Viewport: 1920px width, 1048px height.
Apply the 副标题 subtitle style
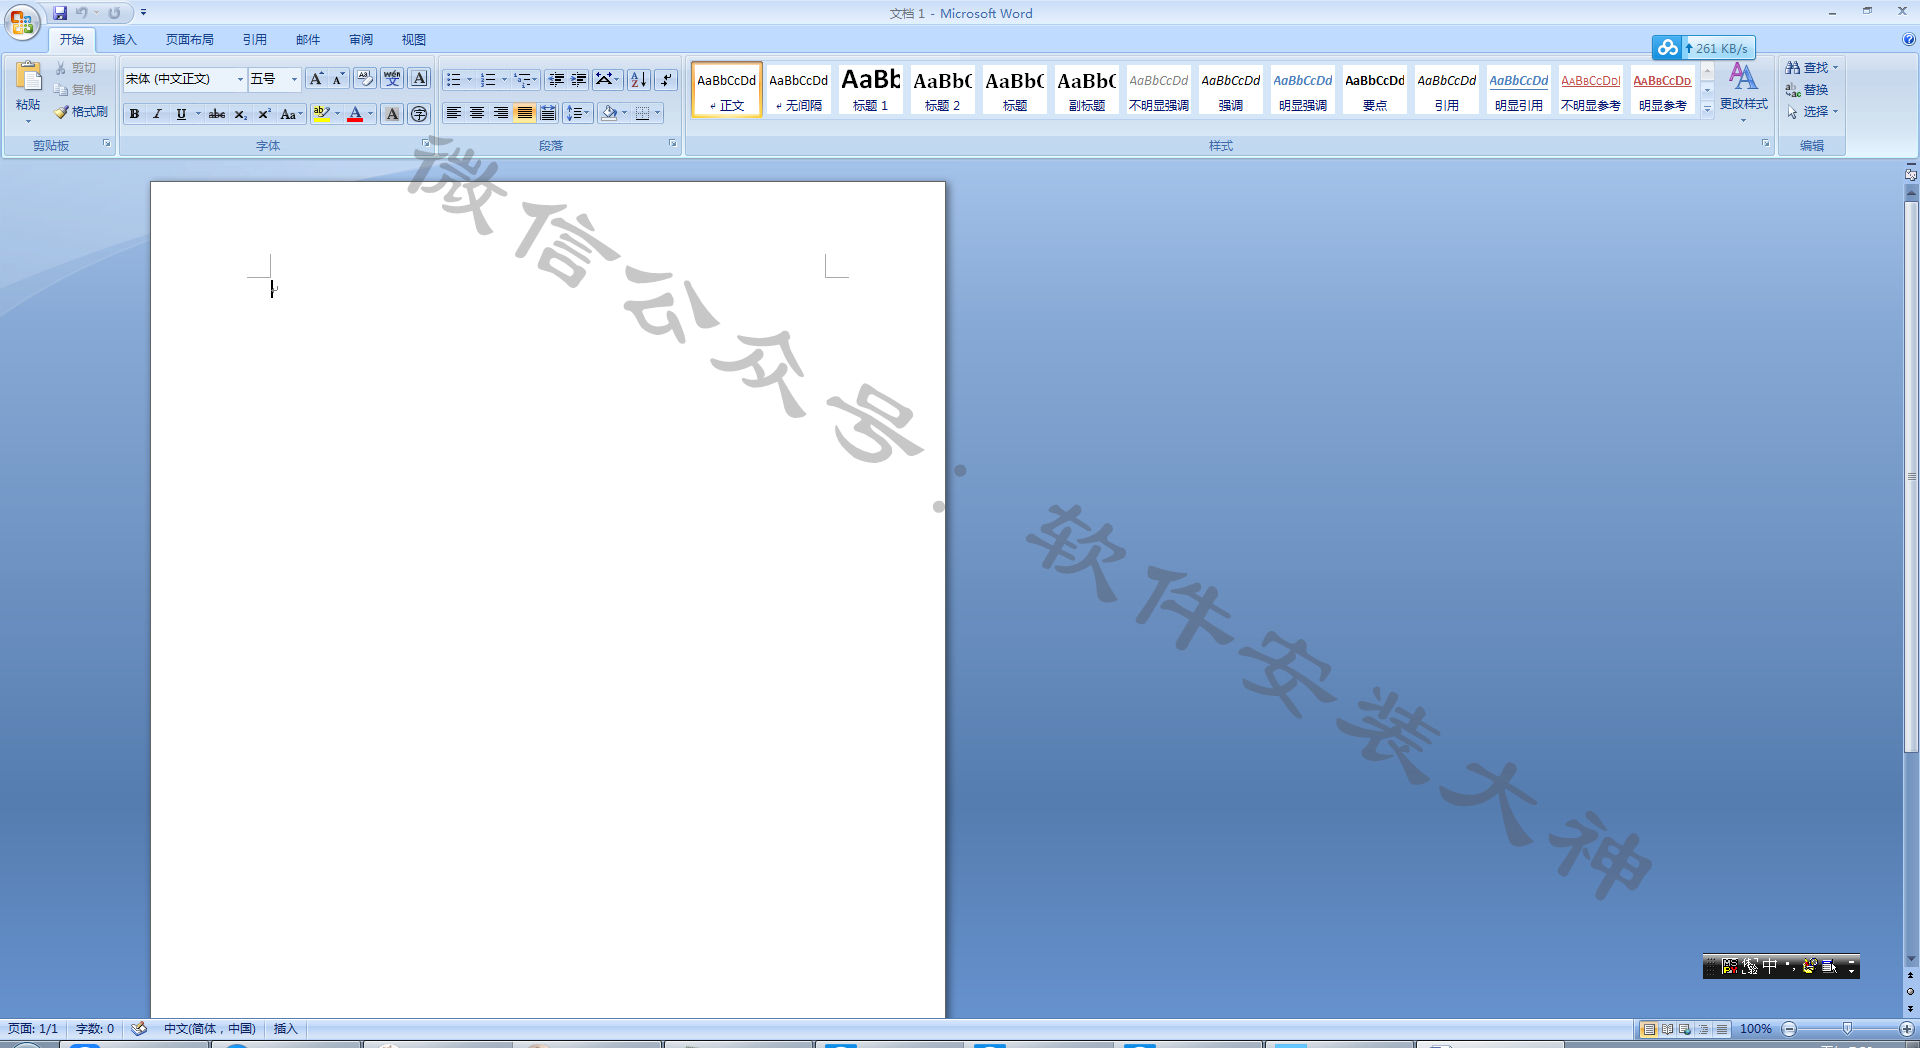(x=1087, y=89)
